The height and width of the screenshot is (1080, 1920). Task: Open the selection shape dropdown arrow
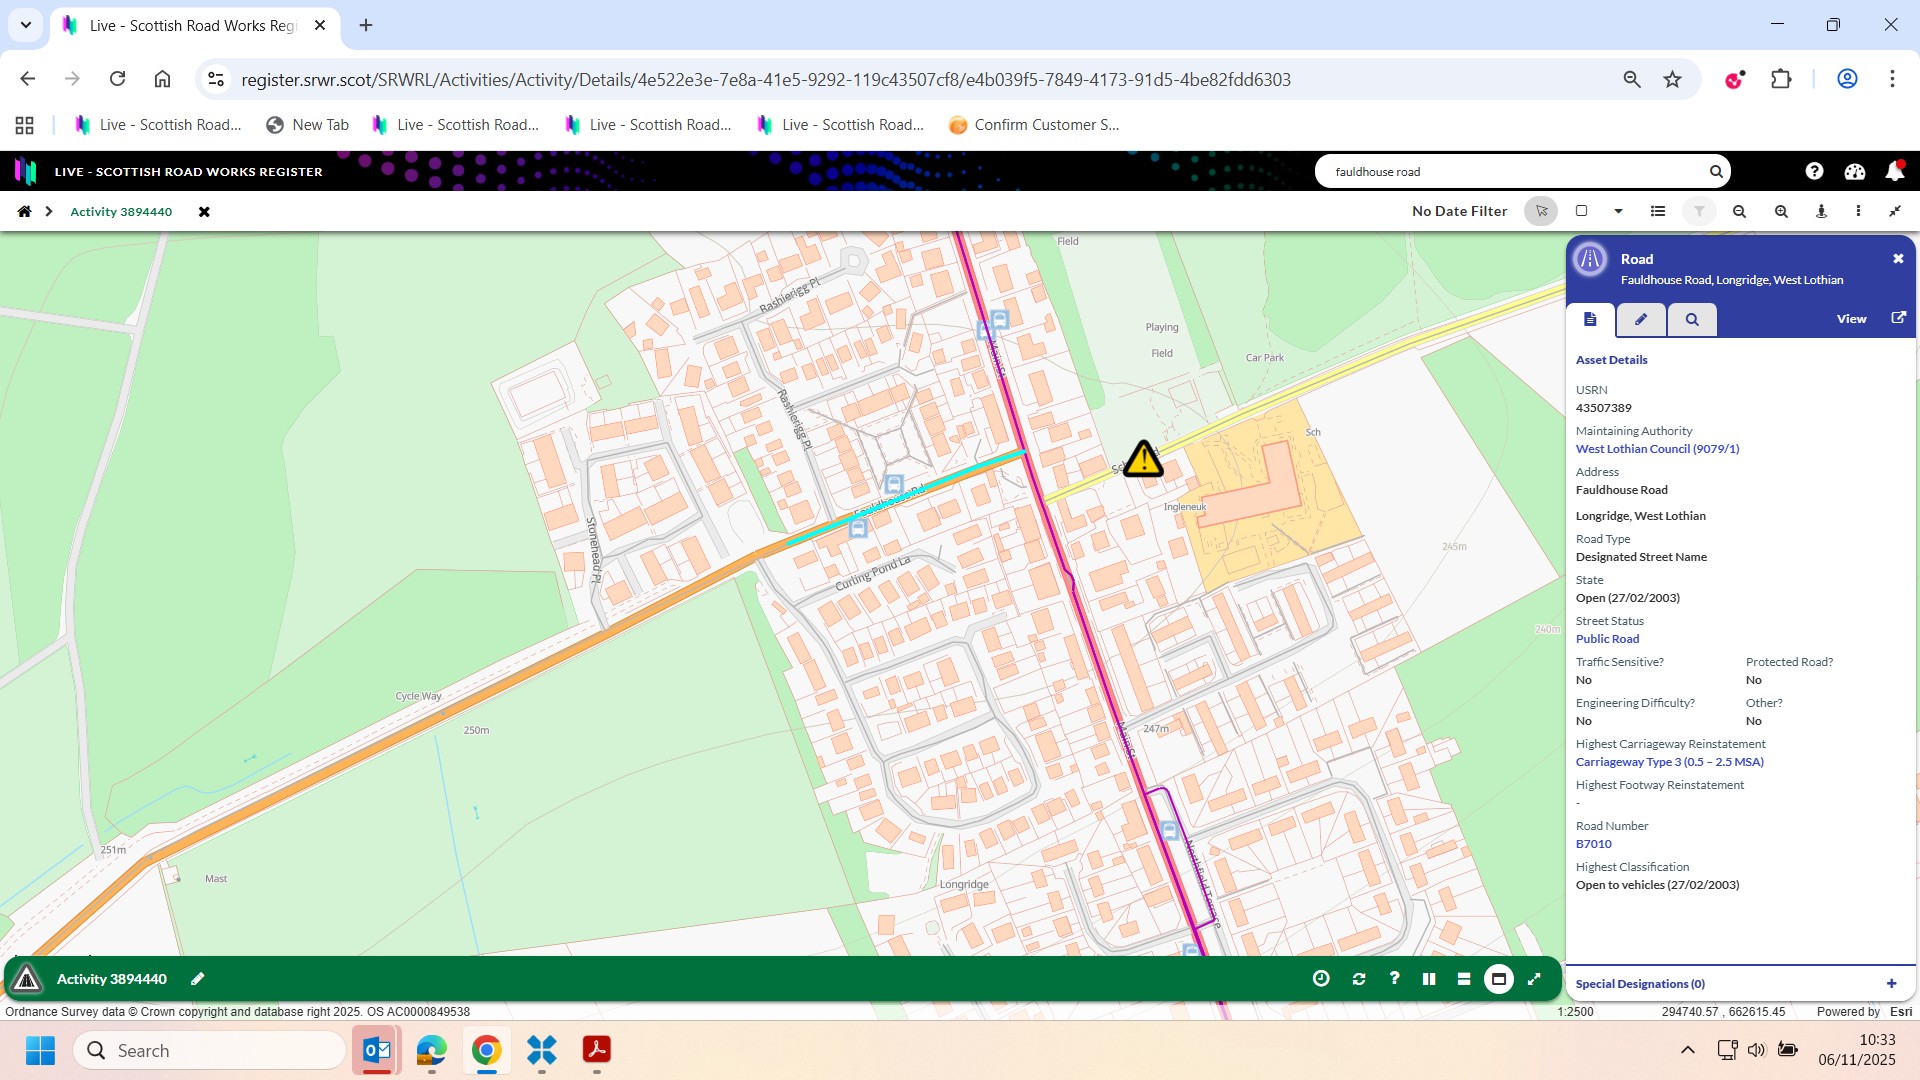(1618, 211)
